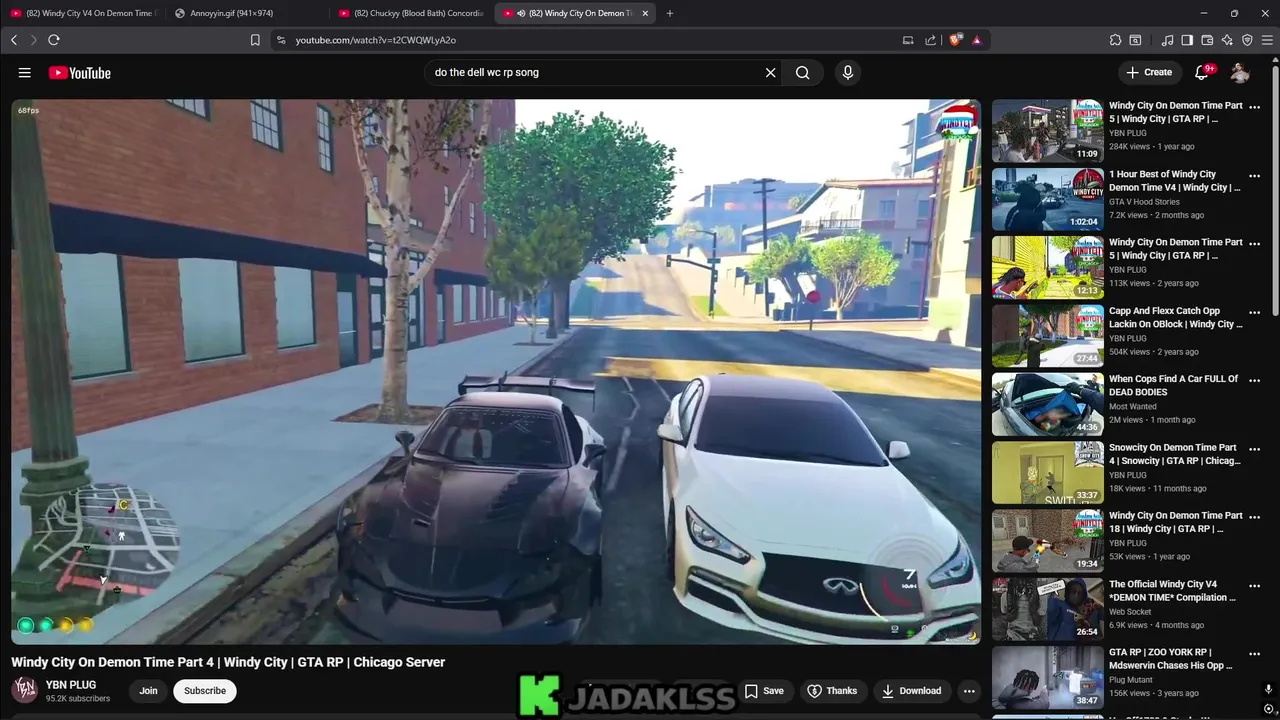This screenshot has height=720, width=1280.
Task: Switch to Chuckyy (Blood Bath) Concordia tab
Action: click(x=410, y=13)
